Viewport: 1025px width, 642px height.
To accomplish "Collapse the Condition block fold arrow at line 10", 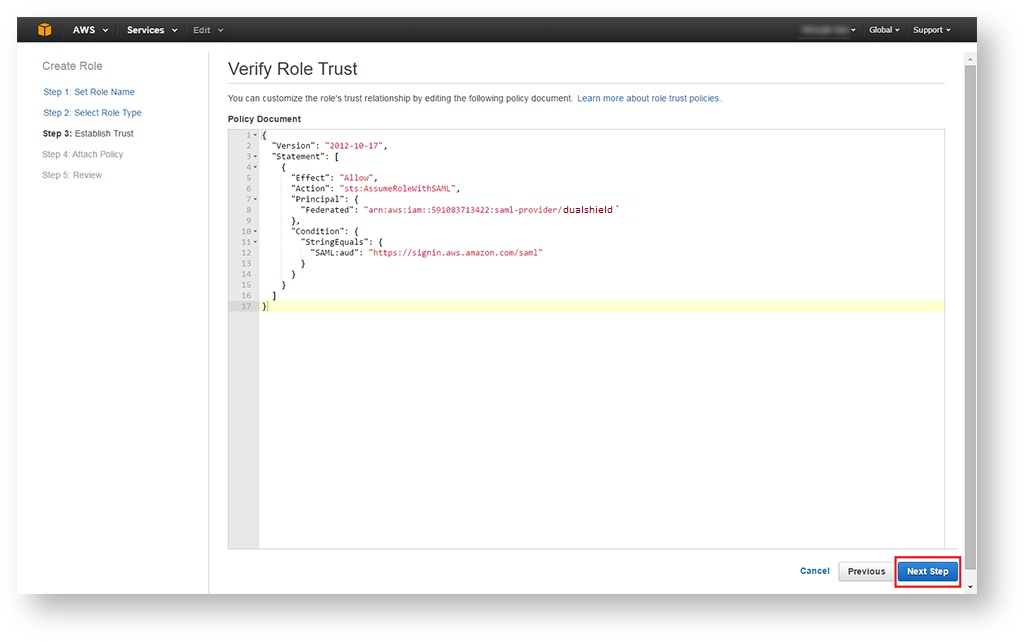I will click(x=255, y=231).
